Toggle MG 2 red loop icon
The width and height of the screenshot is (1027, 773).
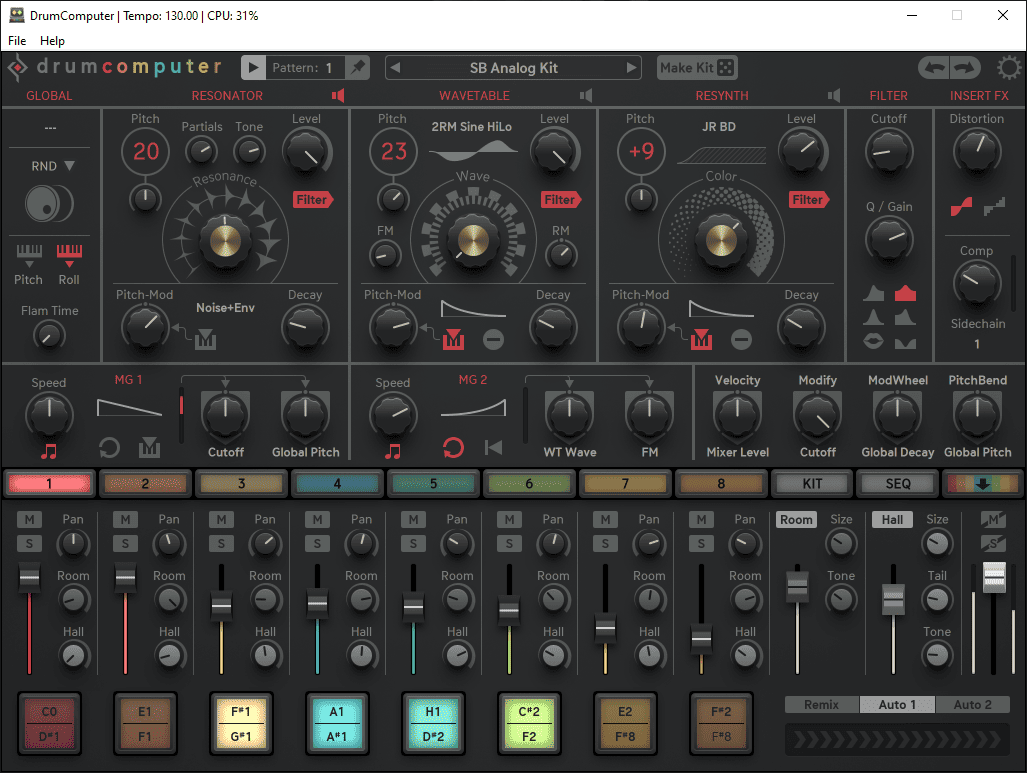click(x=453, y=448)
